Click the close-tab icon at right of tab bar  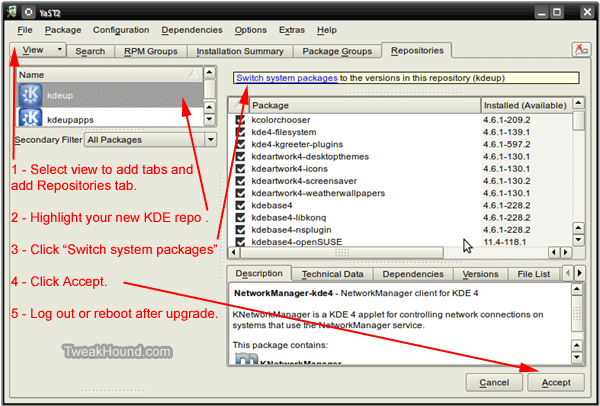581,50
